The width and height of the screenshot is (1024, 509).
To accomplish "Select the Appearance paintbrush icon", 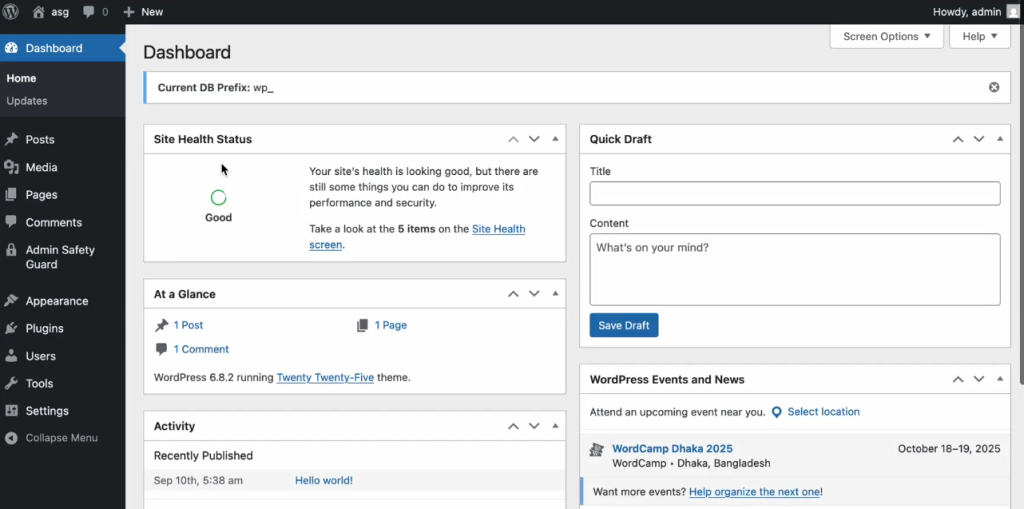I will point(11,301).
